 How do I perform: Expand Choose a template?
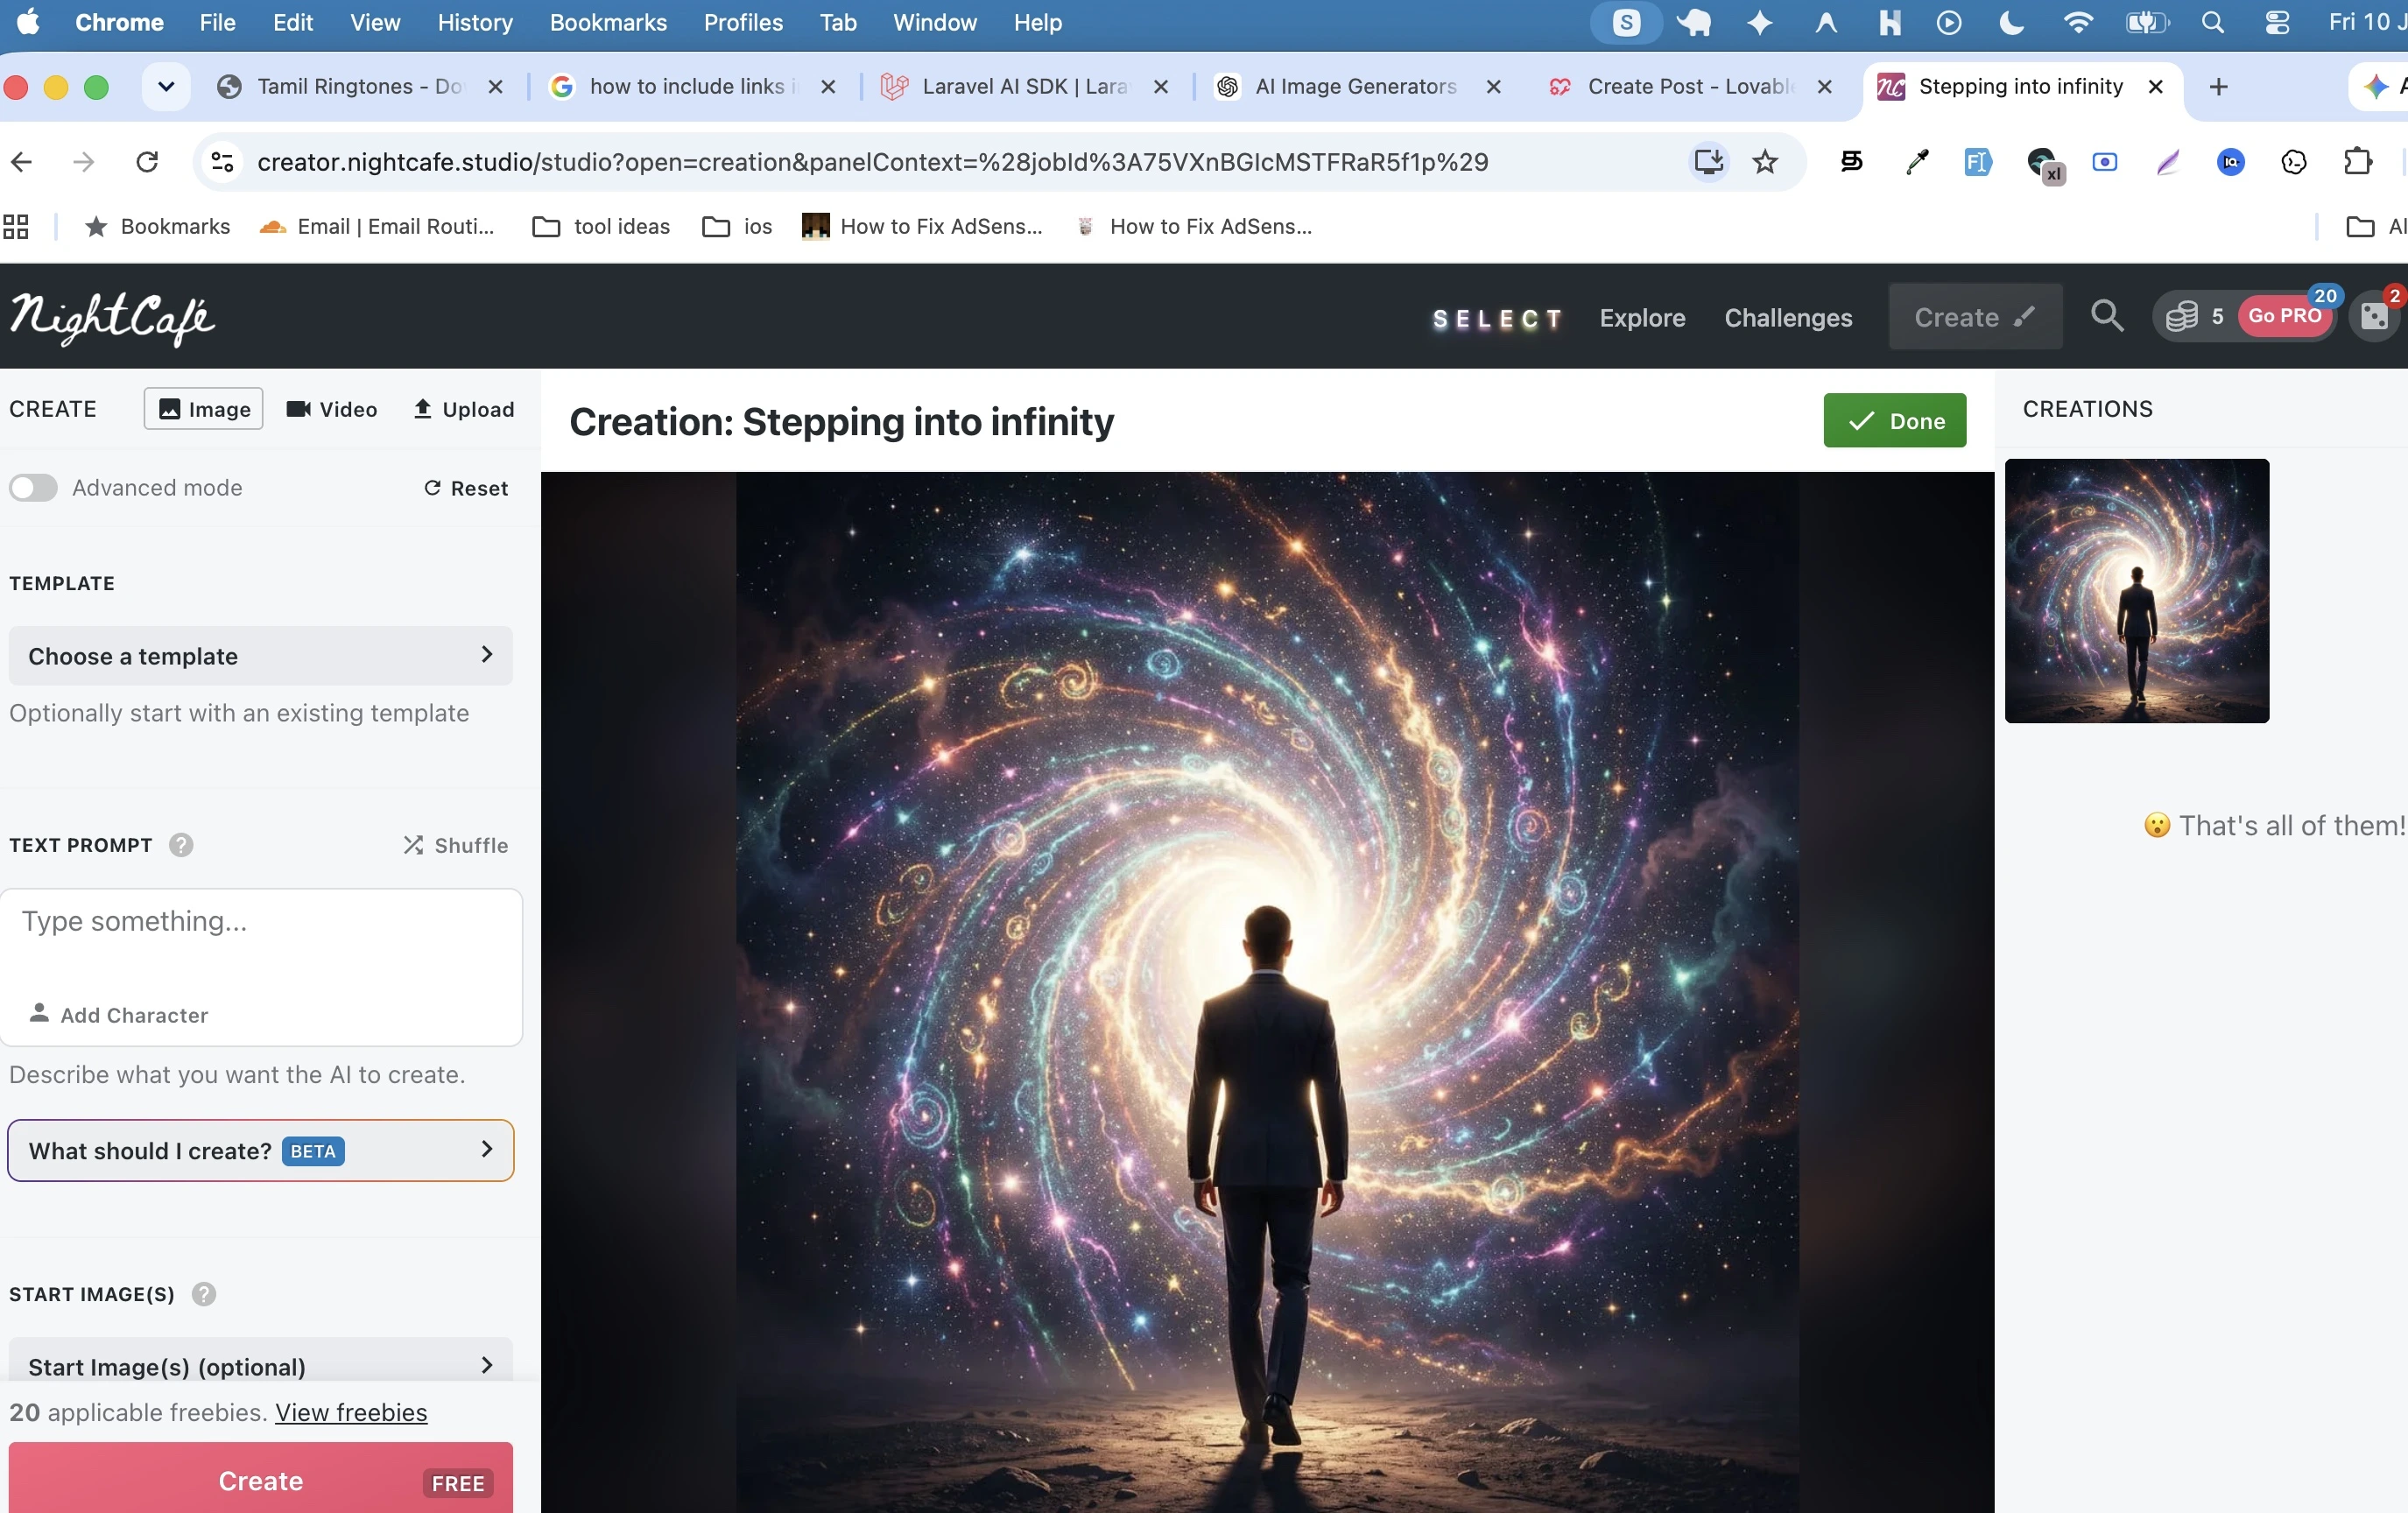click(x=260, y=656)
